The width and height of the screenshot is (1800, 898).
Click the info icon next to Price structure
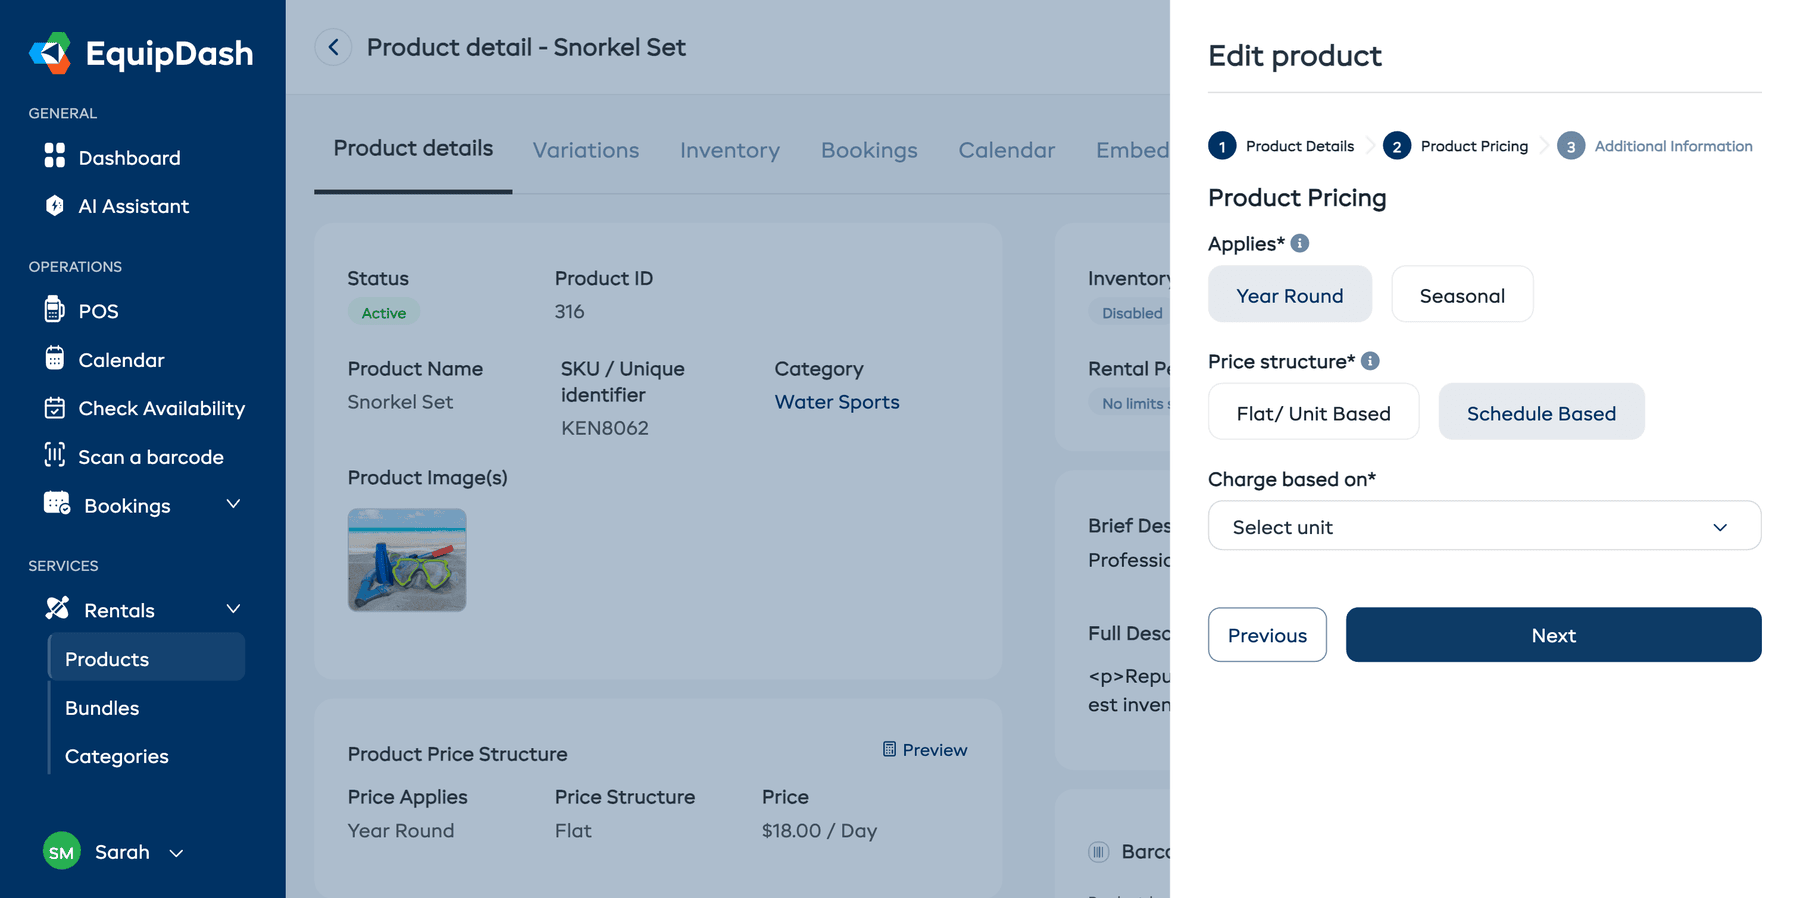(x=1370, y=361)
